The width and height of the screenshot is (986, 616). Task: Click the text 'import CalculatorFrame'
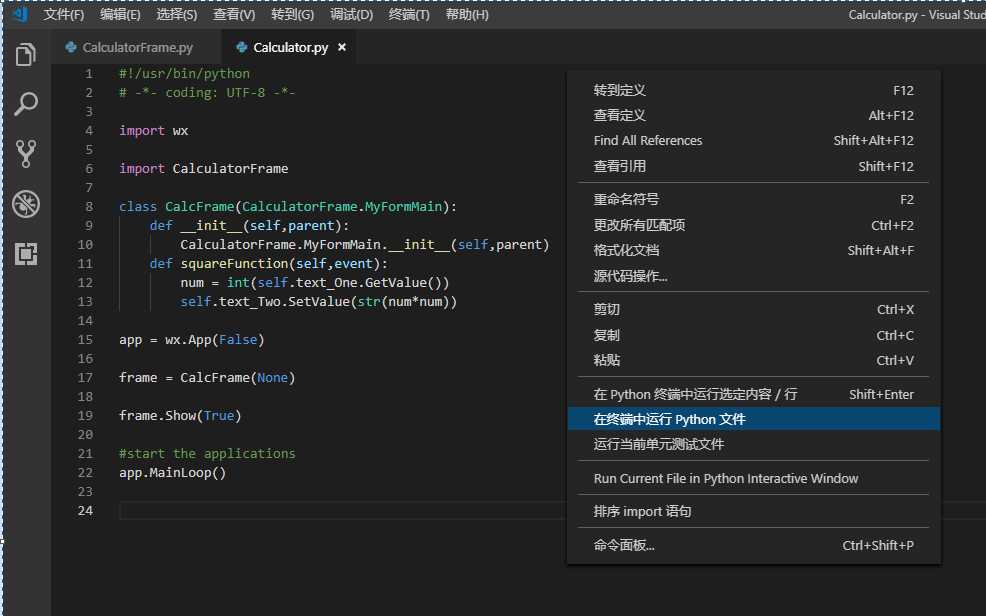(204, 168)
